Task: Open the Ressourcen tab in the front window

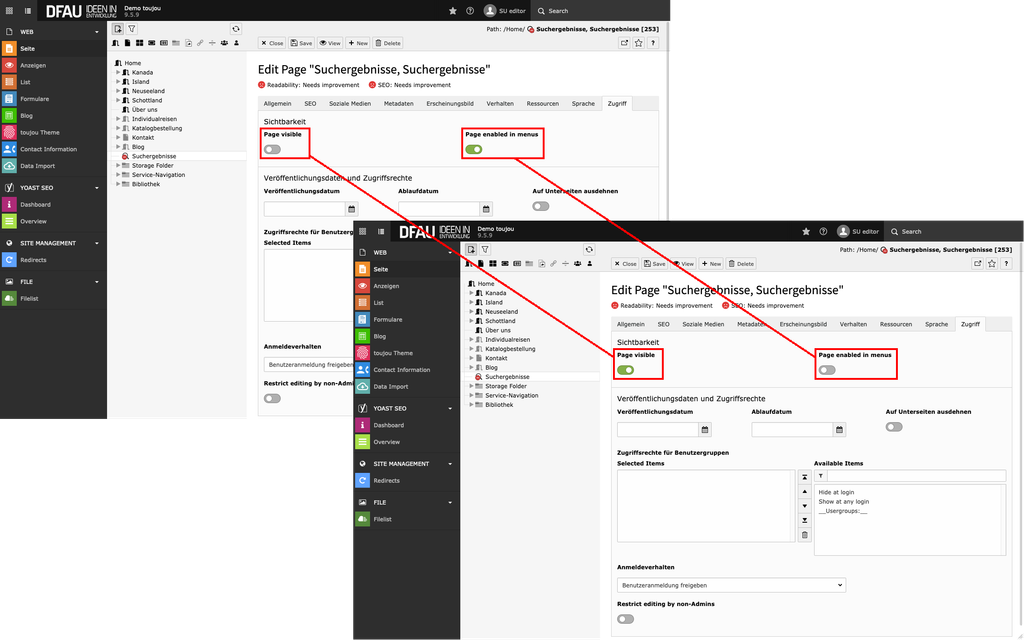Action: tap(895, 324)
